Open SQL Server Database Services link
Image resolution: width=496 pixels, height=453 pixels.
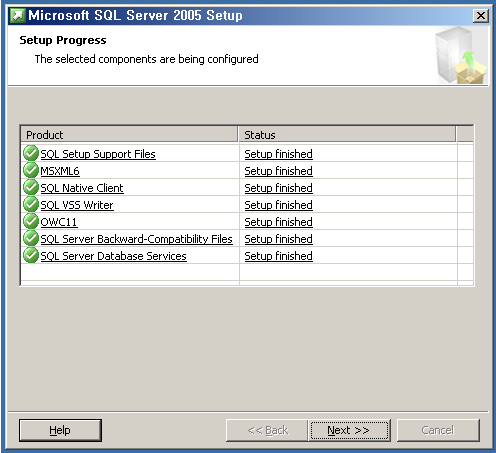(x=113, y=256)
